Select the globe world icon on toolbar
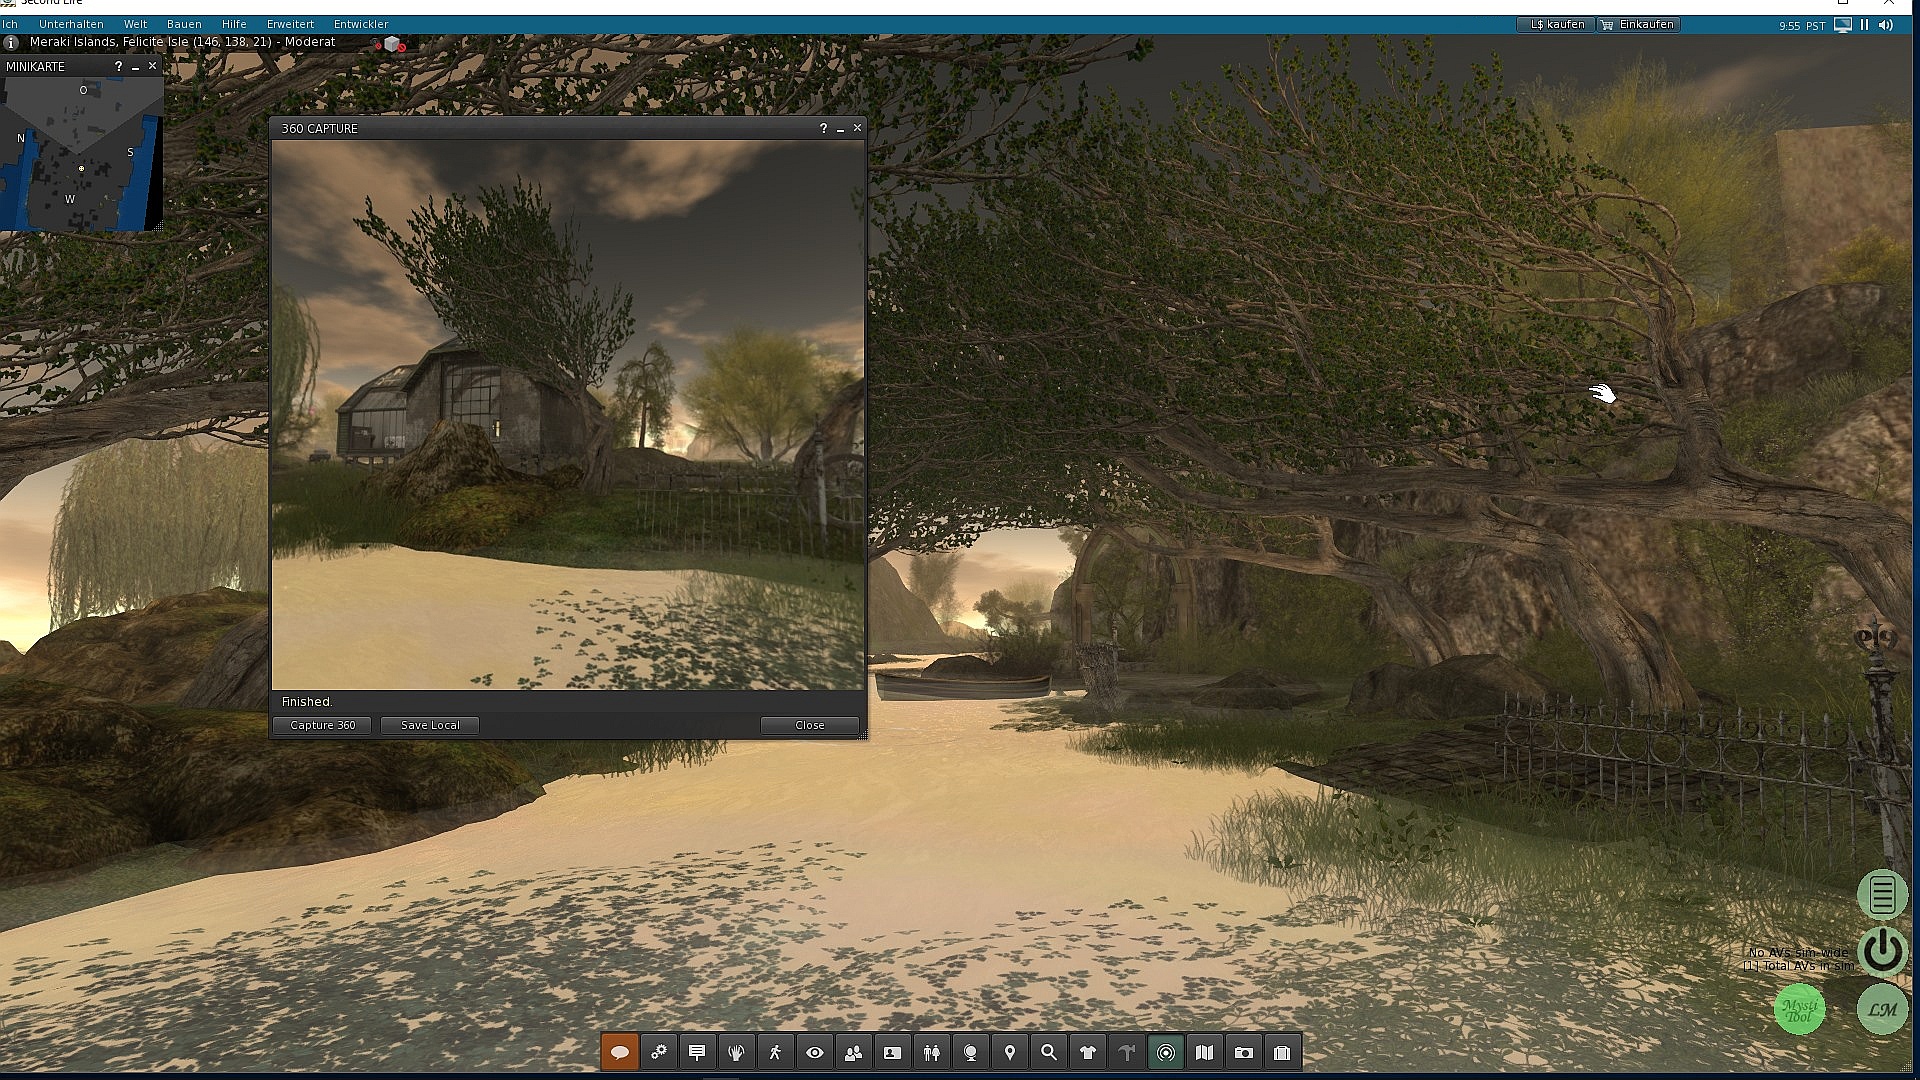This screenshot has height=1080, width=1920. 970,1052
